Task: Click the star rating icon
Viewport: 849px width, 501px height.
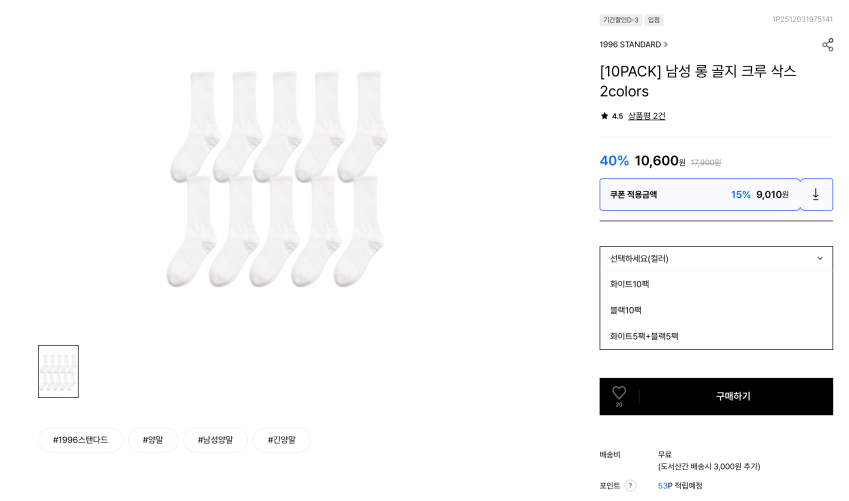Action: coord(604,116)
